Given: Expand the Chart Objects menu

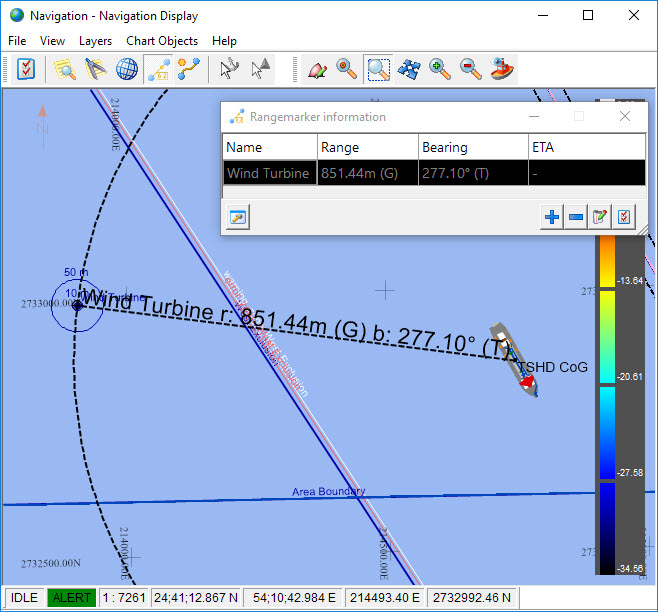Looking at the screenshot, I should click(x=162, y=41).
